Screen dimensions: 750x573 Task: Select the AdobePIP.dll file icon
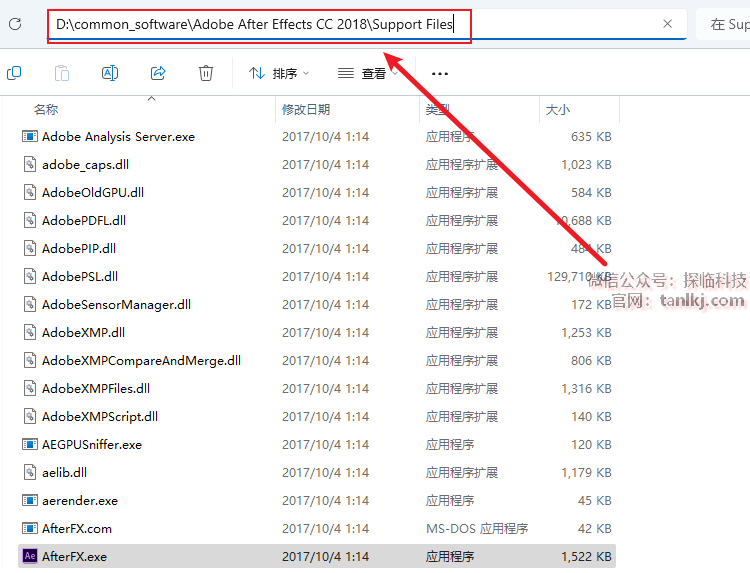(30, 249)
